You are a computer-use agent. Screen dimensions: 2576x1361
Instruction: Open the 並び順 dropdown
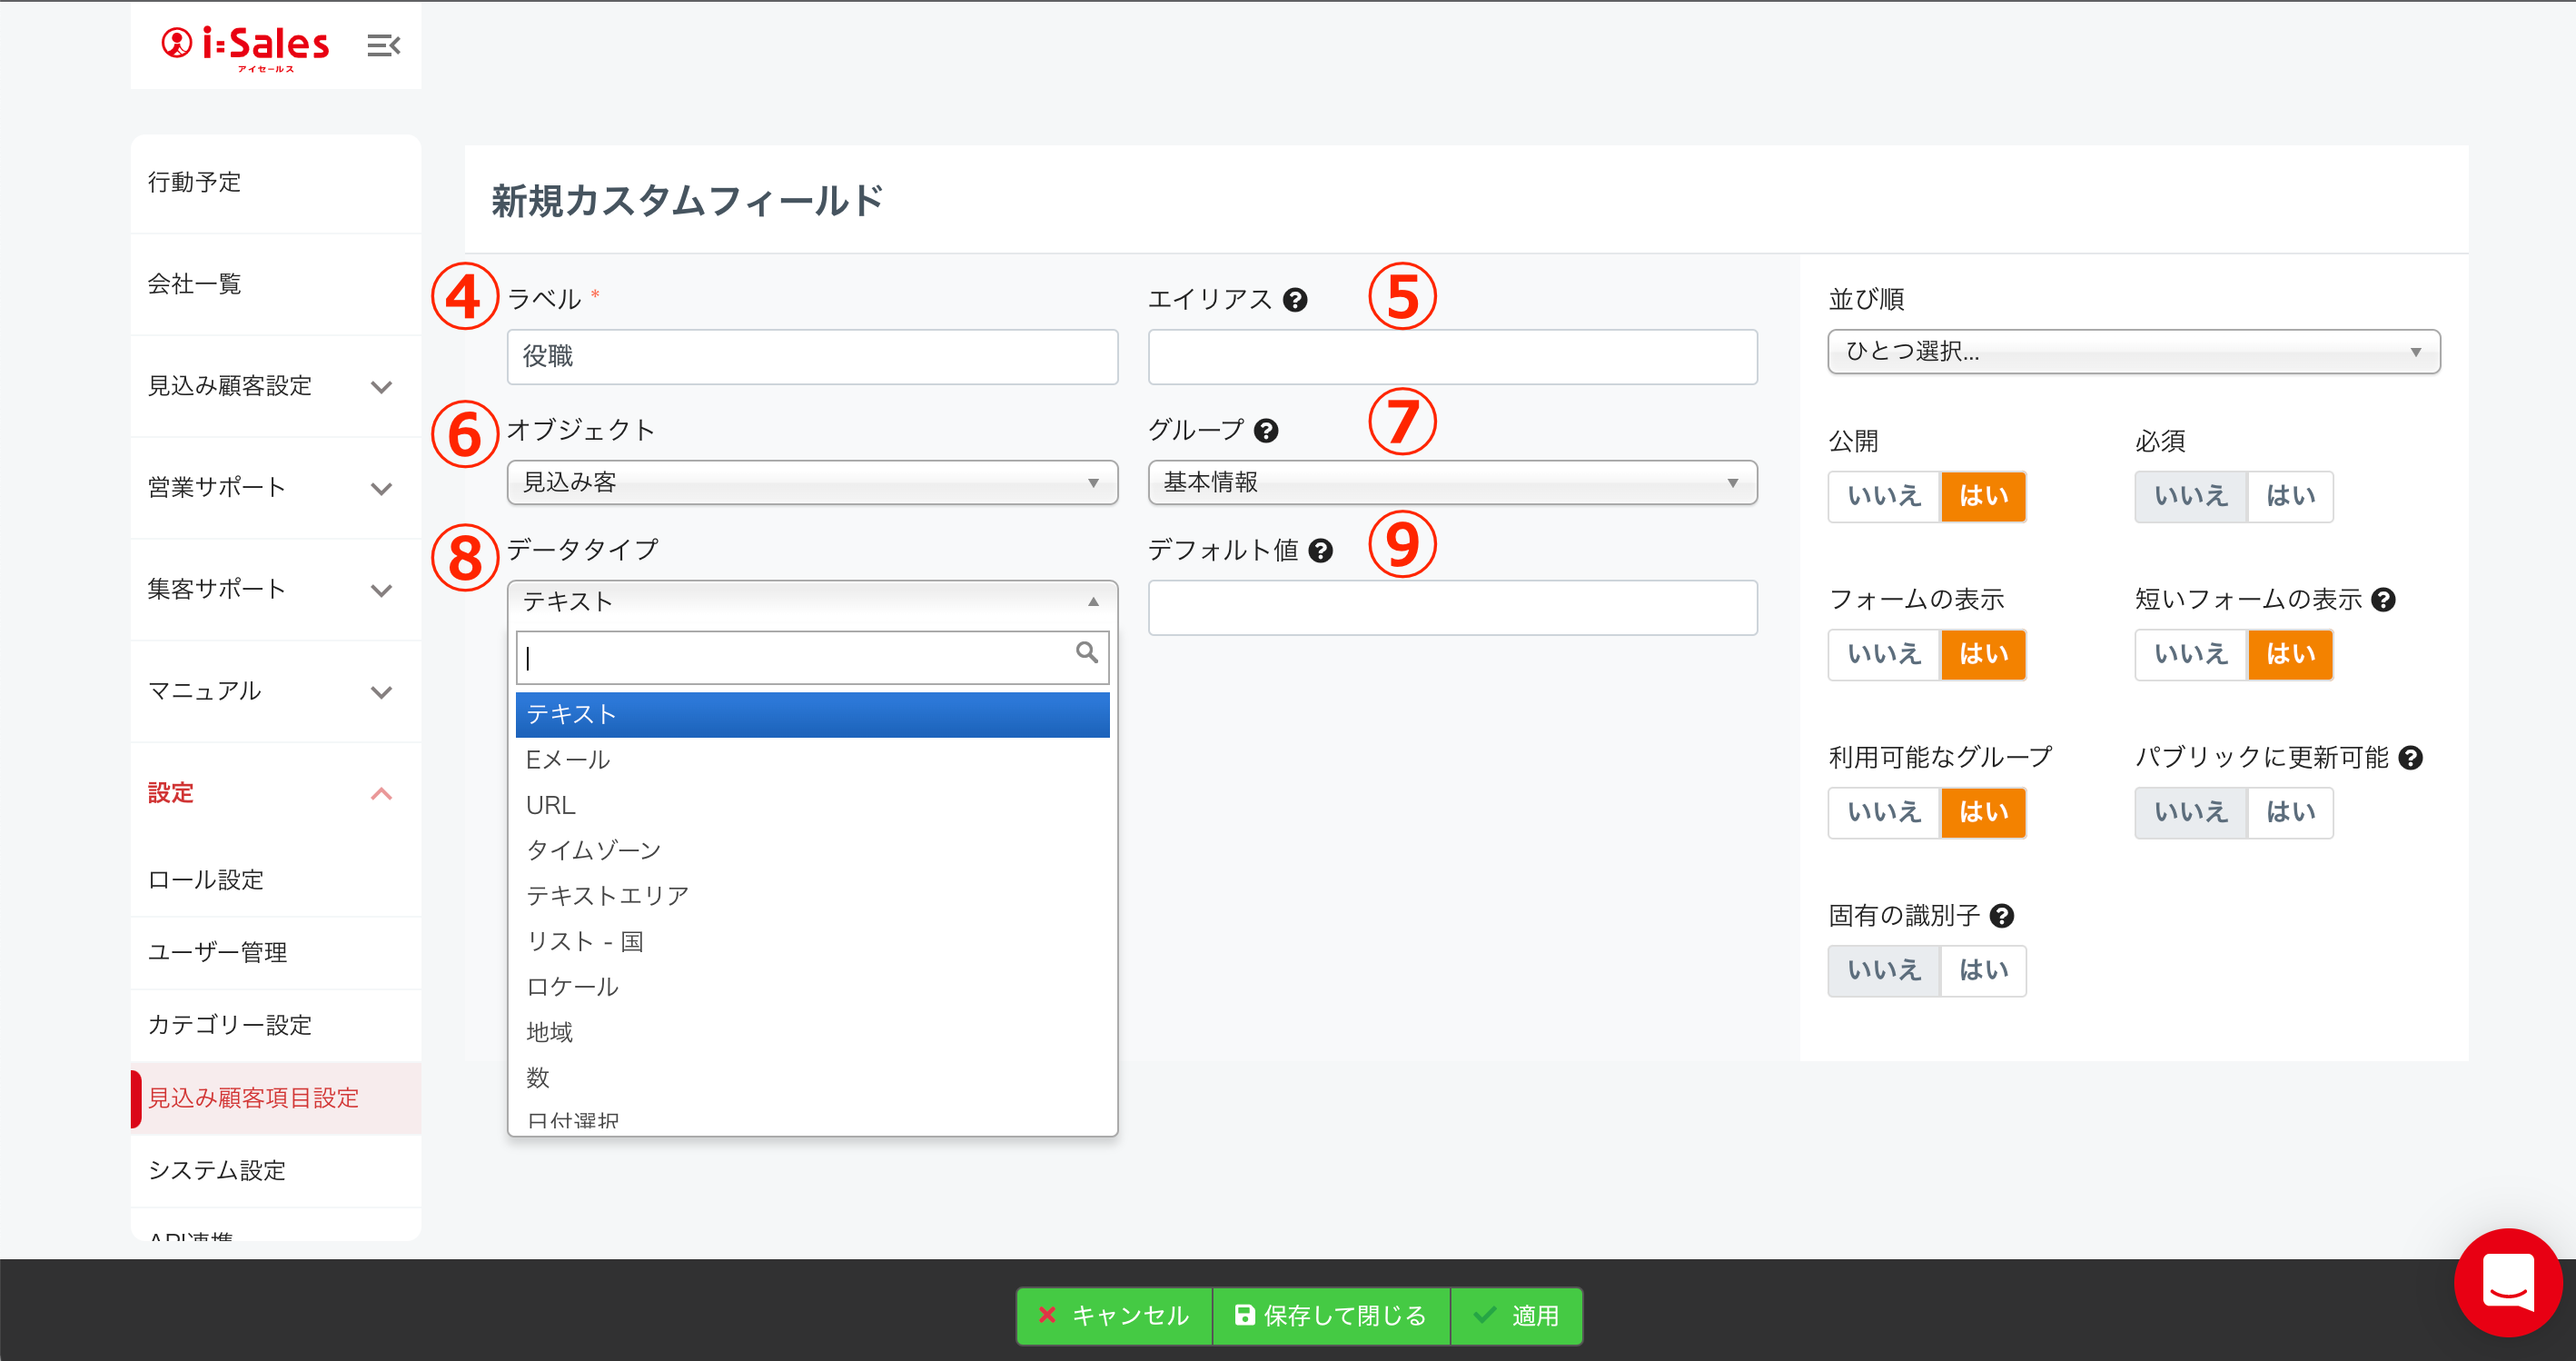point(2133,352)
